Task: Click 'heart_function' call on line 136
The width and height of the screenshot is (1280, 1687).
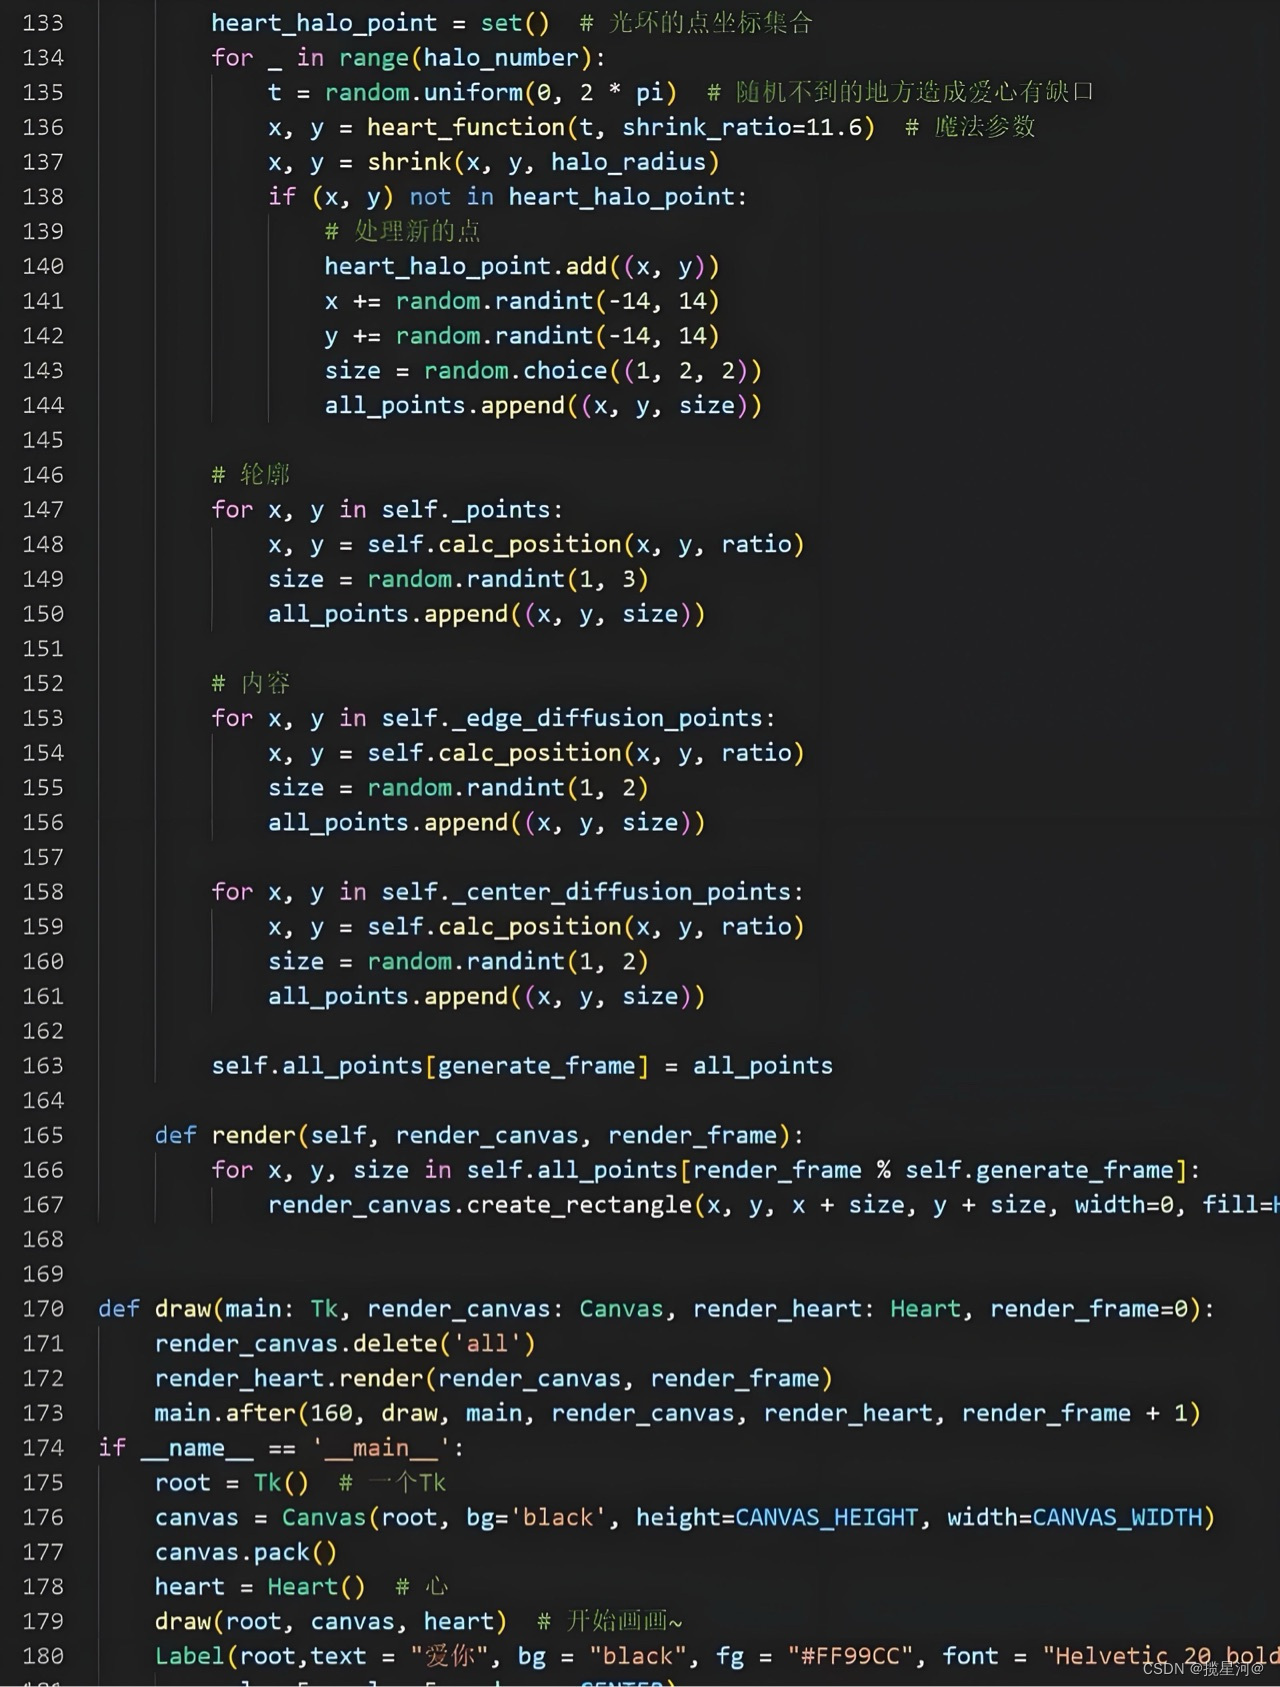Action: click(x=466, y=127)
